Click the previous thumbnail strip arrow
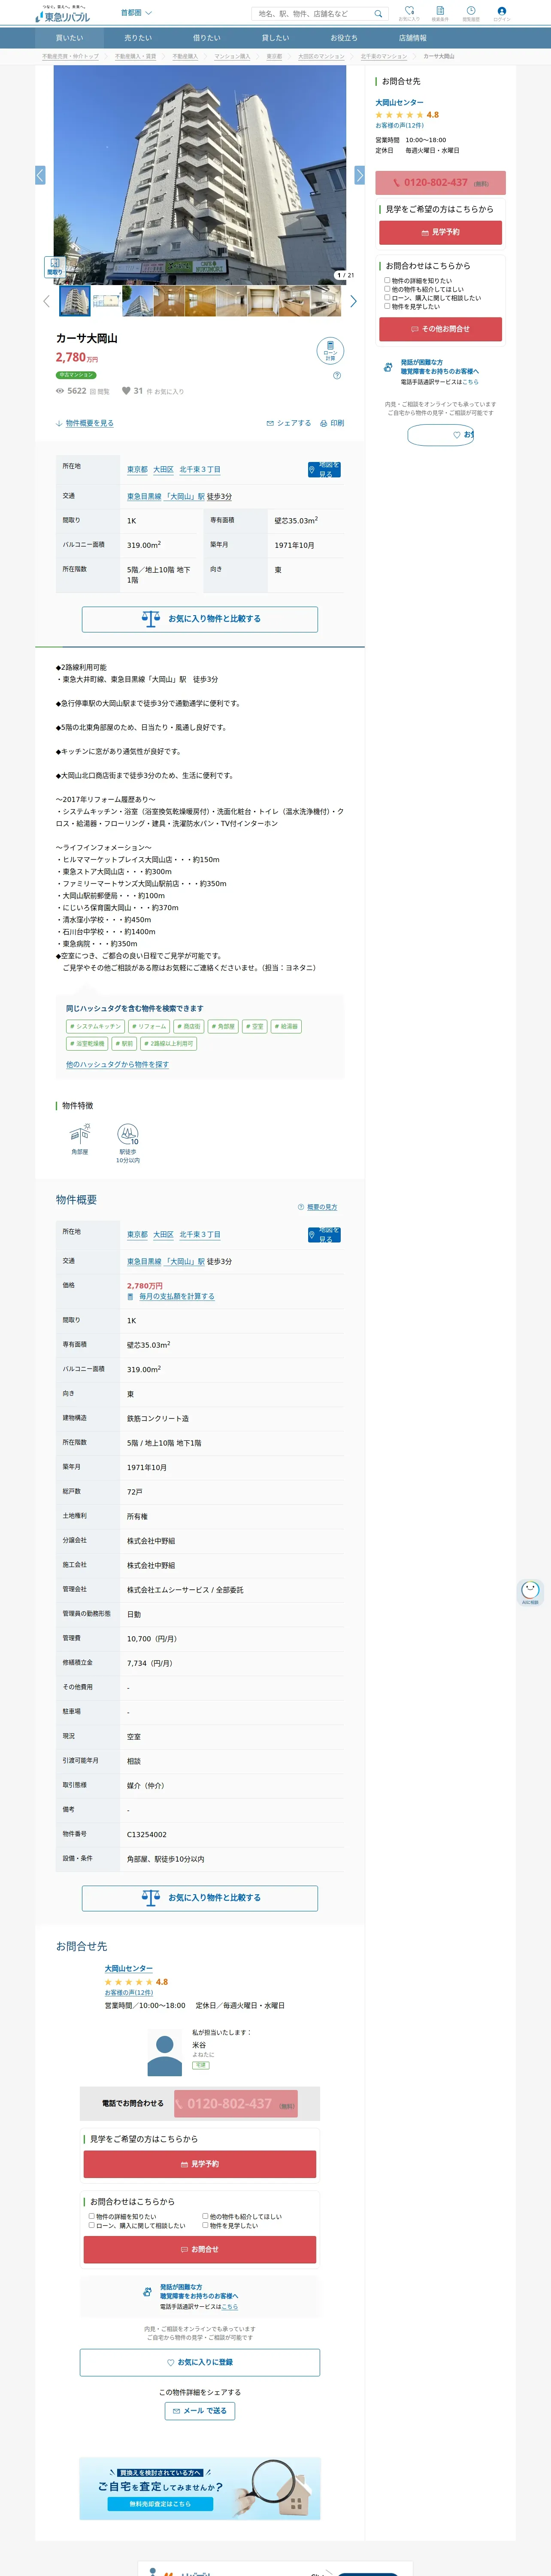This screenshot has width=551, height=2576. 46,301
